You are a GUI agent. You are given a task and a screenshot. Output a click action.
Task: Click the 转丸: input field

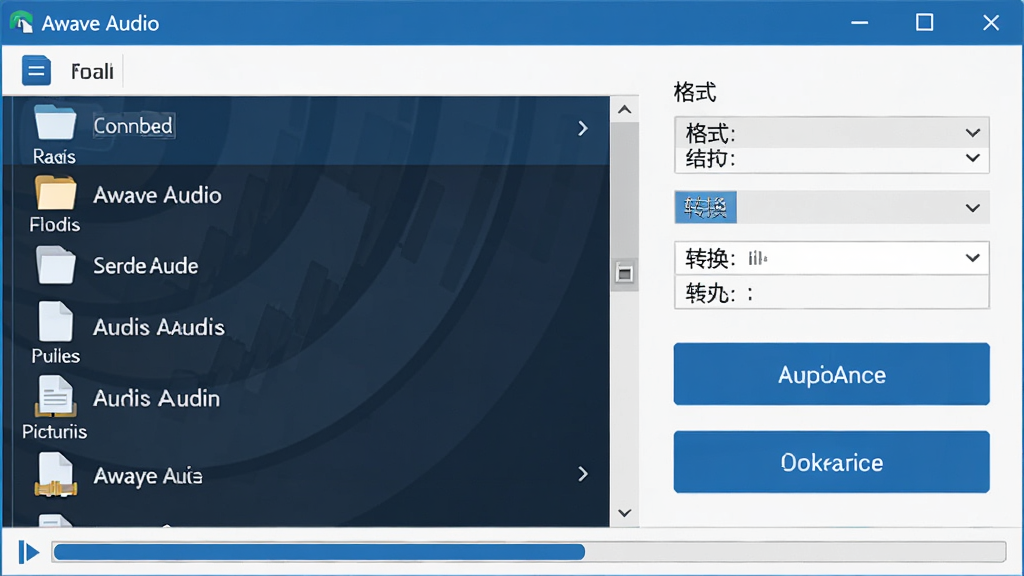coord(831,292)
